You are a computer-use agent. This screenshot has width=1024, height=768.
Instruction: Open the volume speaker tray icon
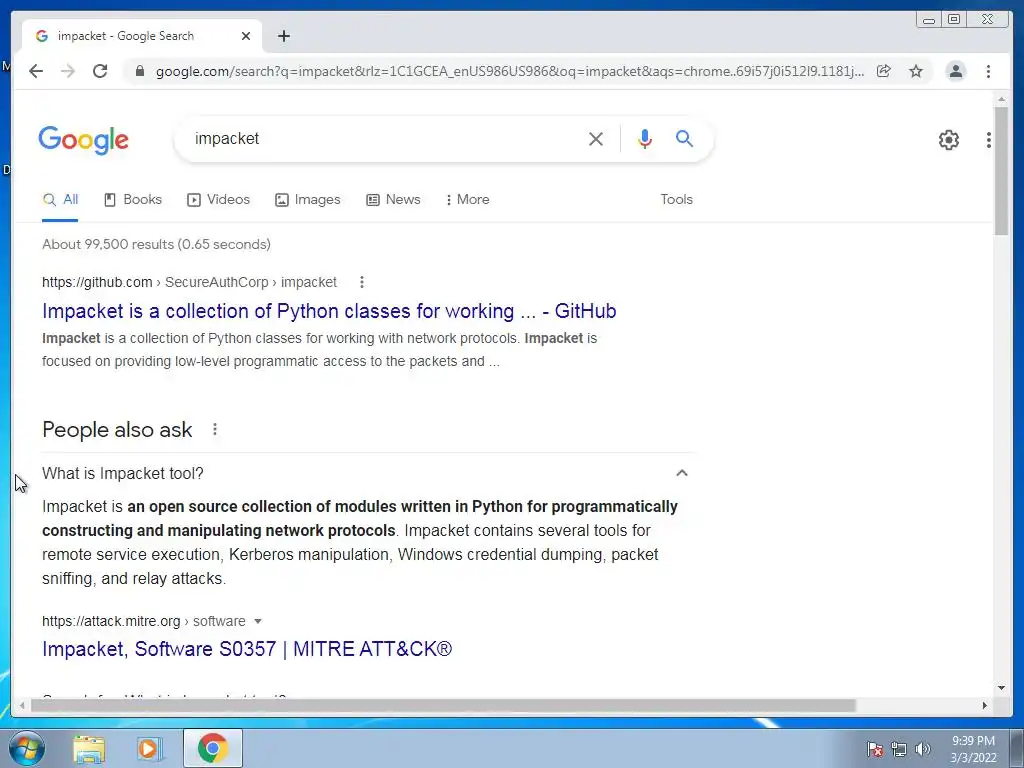coord(922,749)
